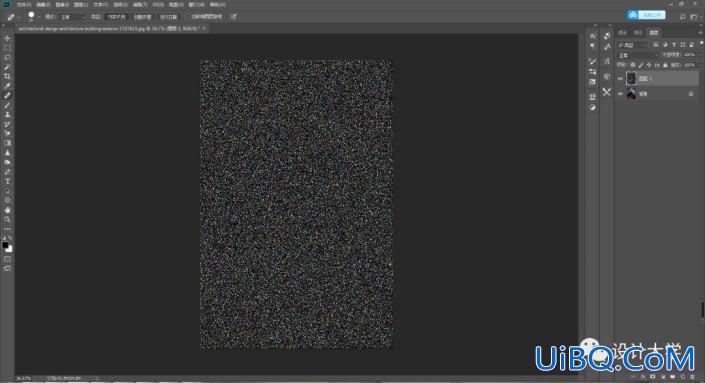
Task: Select the Hand tool
Action: [7, 210]
